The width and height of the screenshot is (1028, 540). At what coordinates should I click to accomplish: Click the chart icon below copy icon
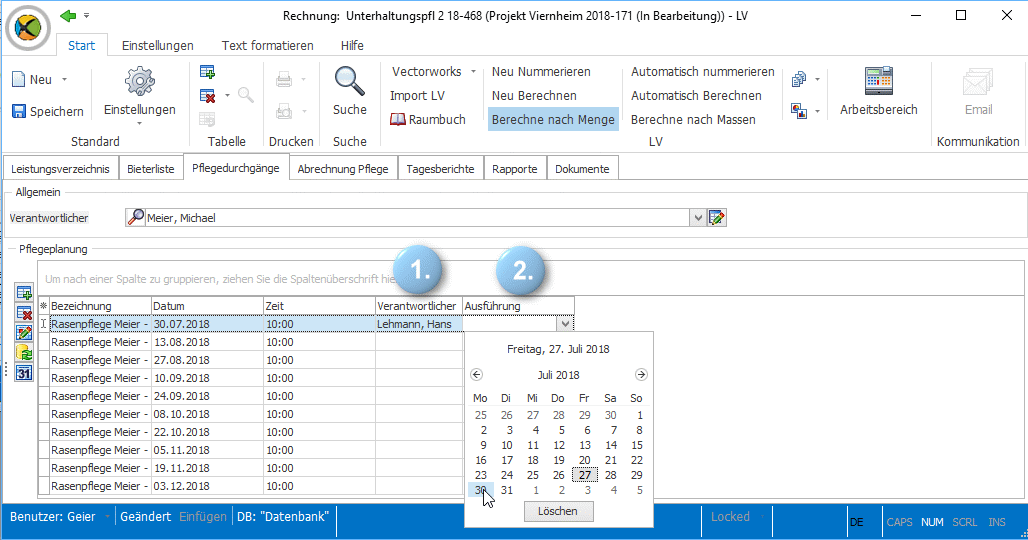coord(799,111)
